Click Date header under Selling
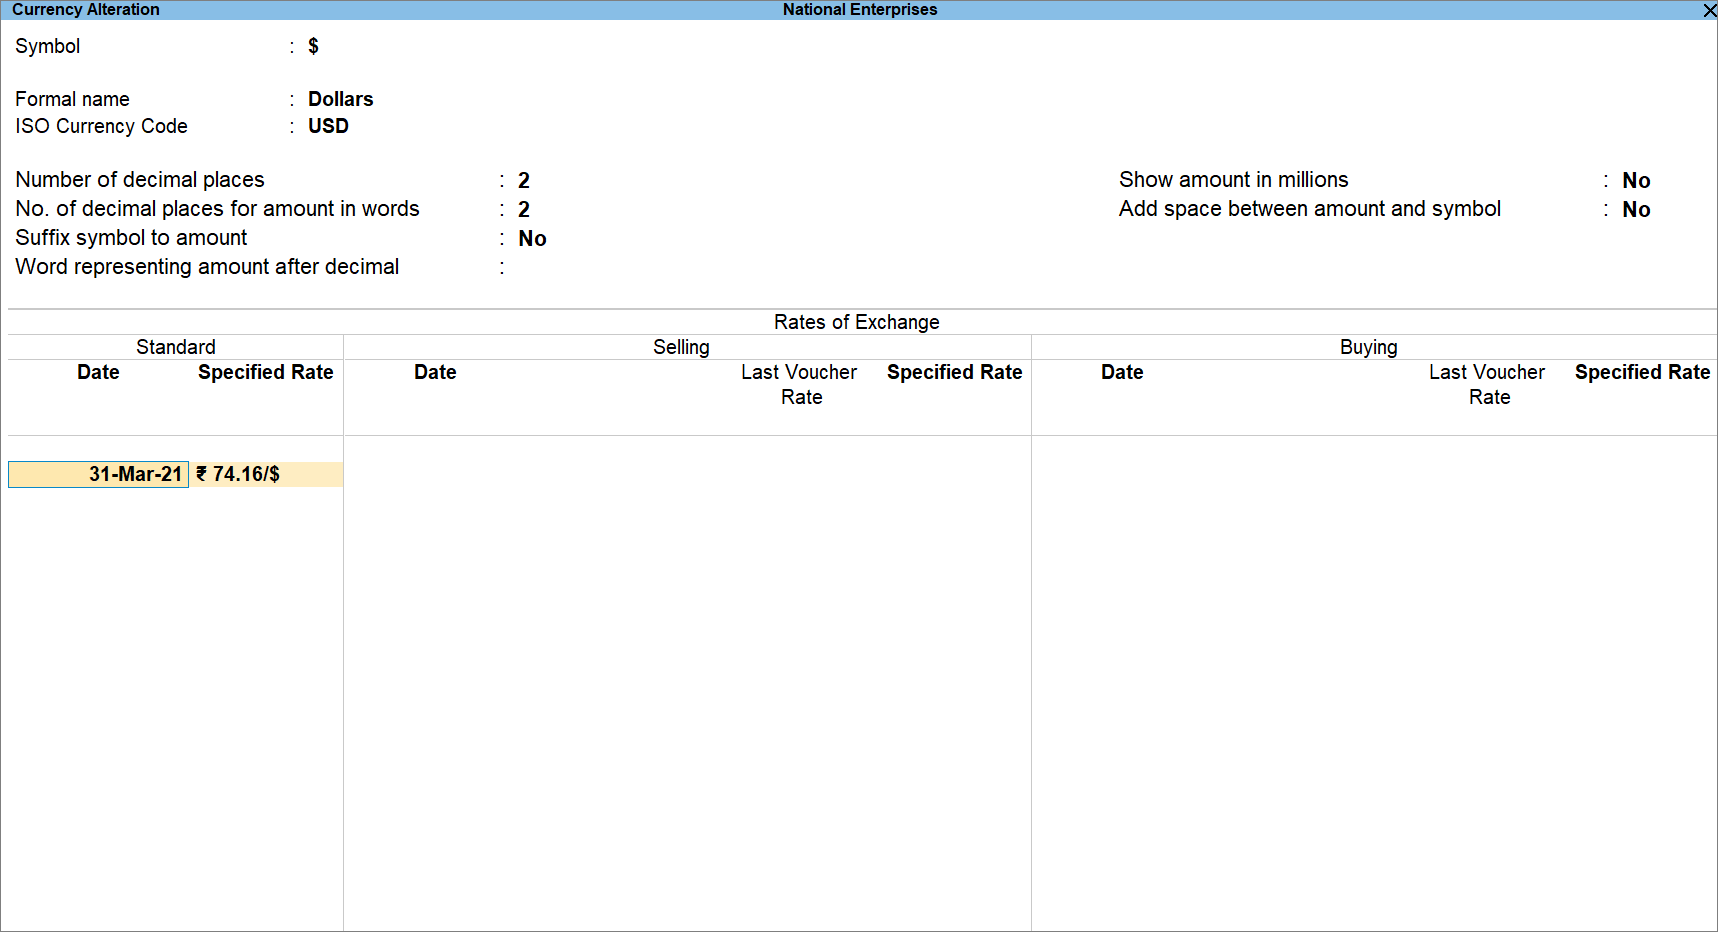 point(435,372)
